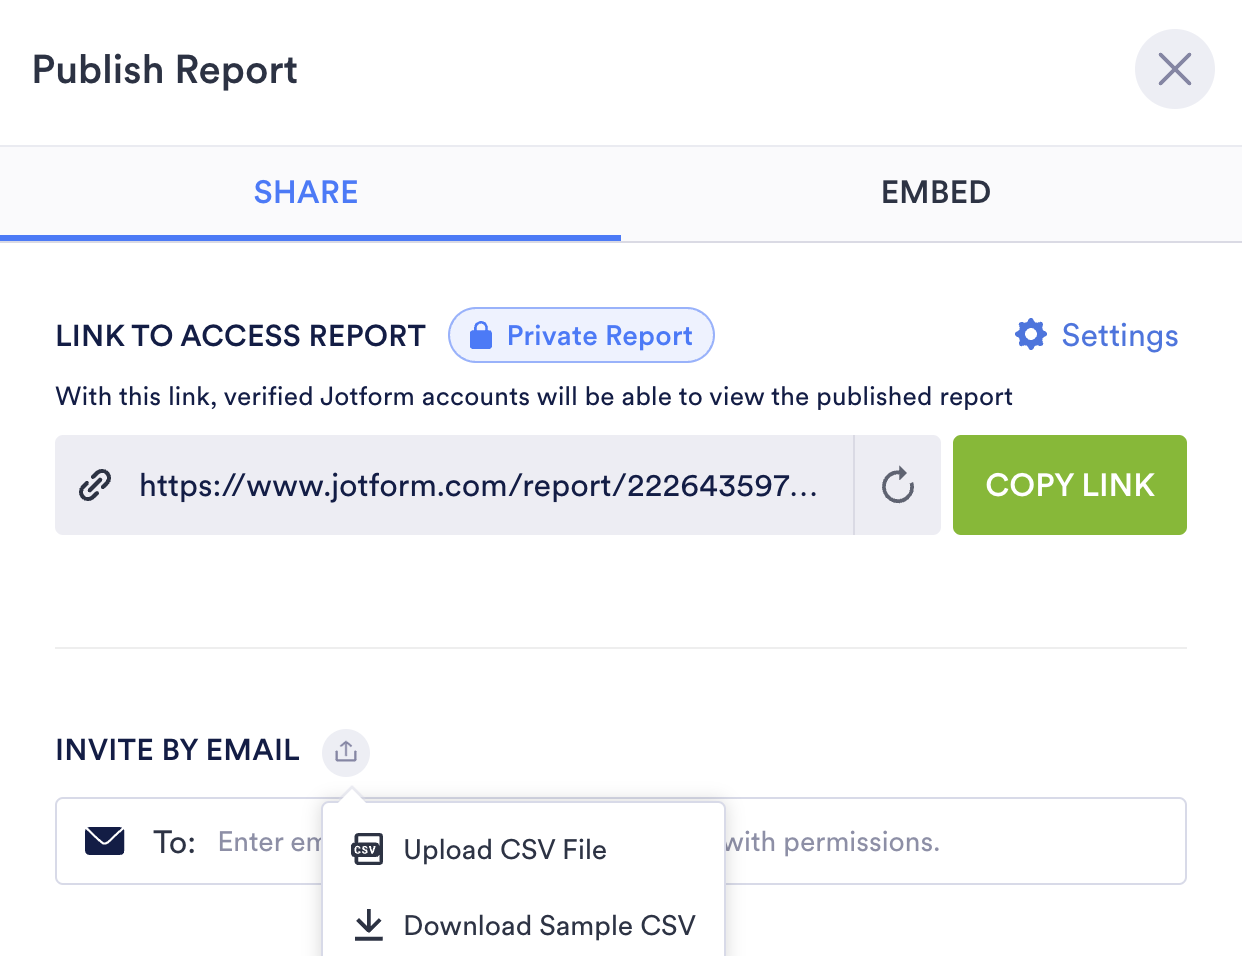This screenshot has width=1242, height=956.
Task: Click the envelope icon in the email field
Action: pyautogui.click(x=105, y=841)
